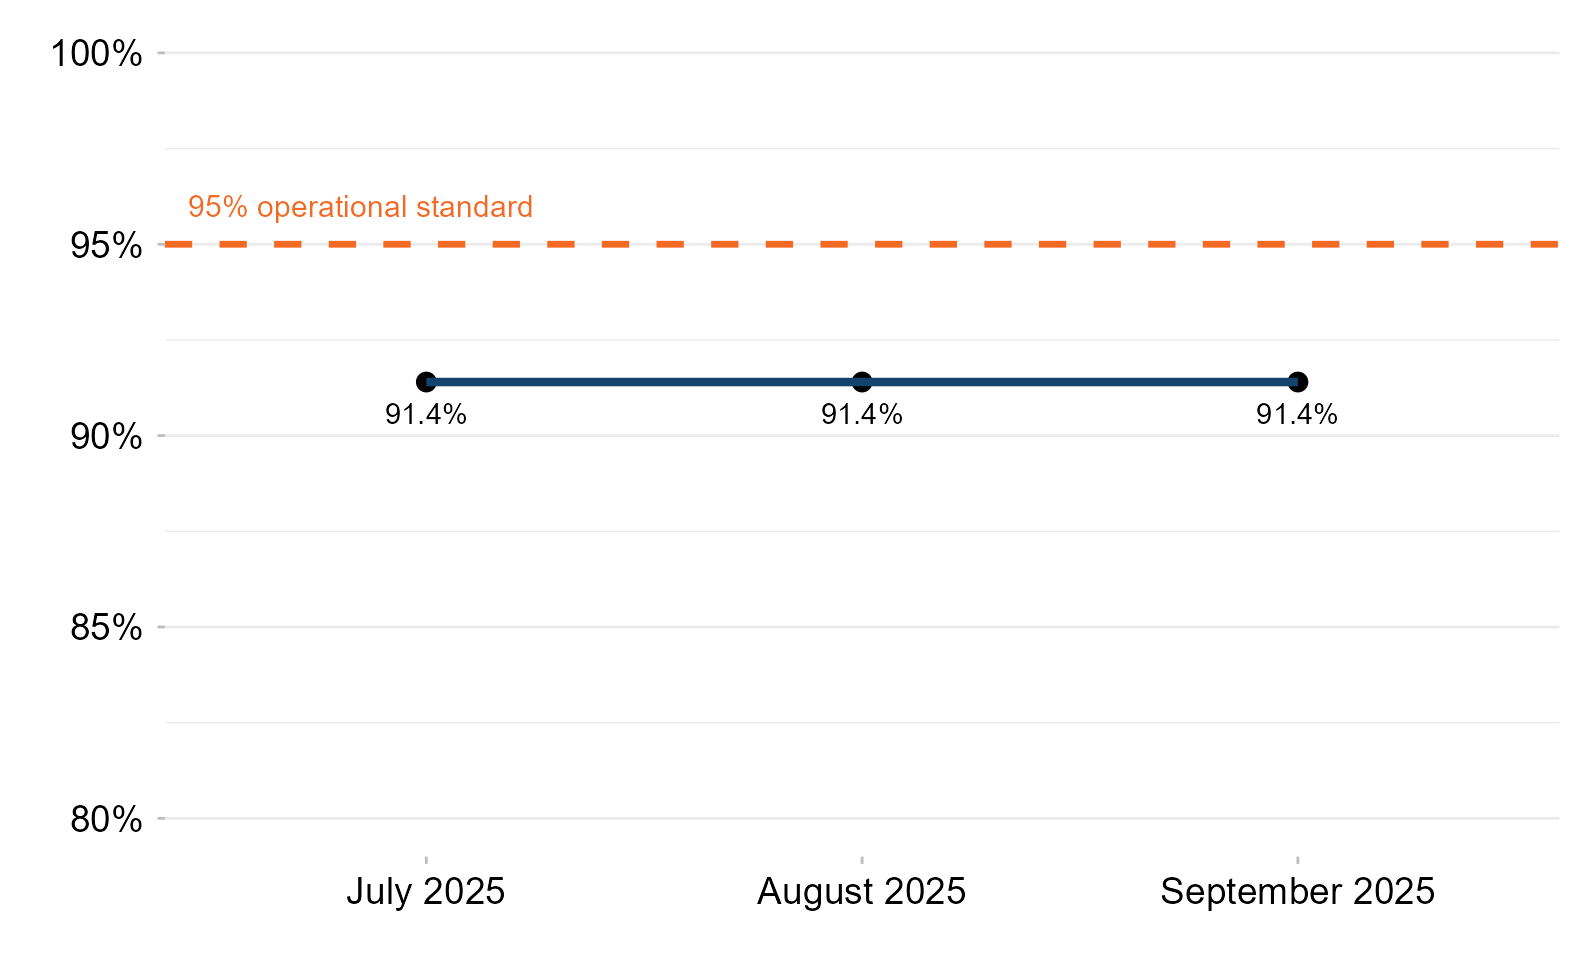
Task: Click the August 2025 data point
Action: (862, 382)
